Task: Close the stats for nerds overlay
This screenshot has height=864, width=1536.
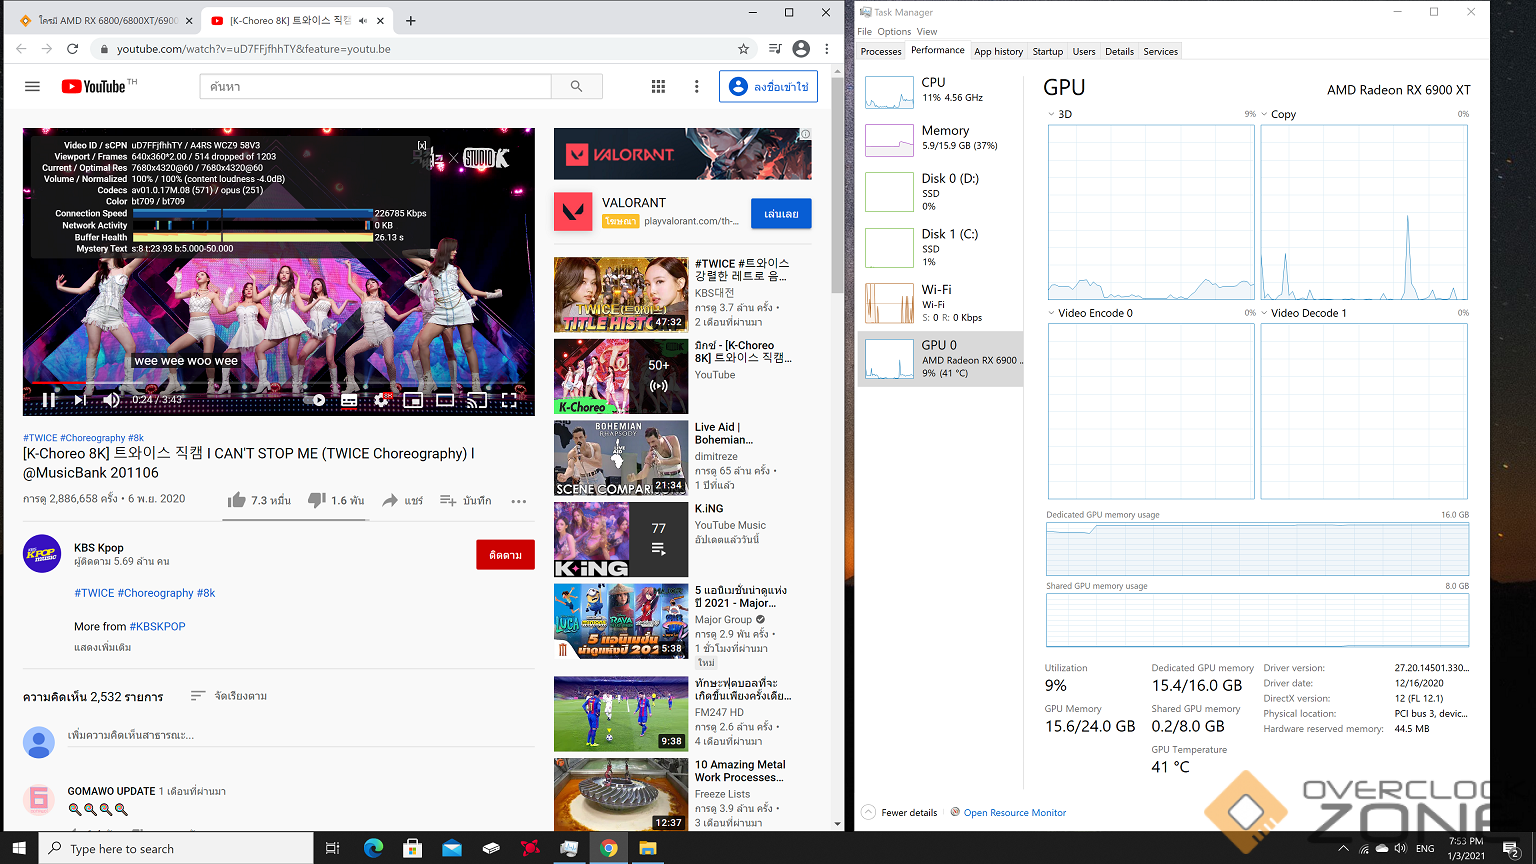Action: [422, 146]
